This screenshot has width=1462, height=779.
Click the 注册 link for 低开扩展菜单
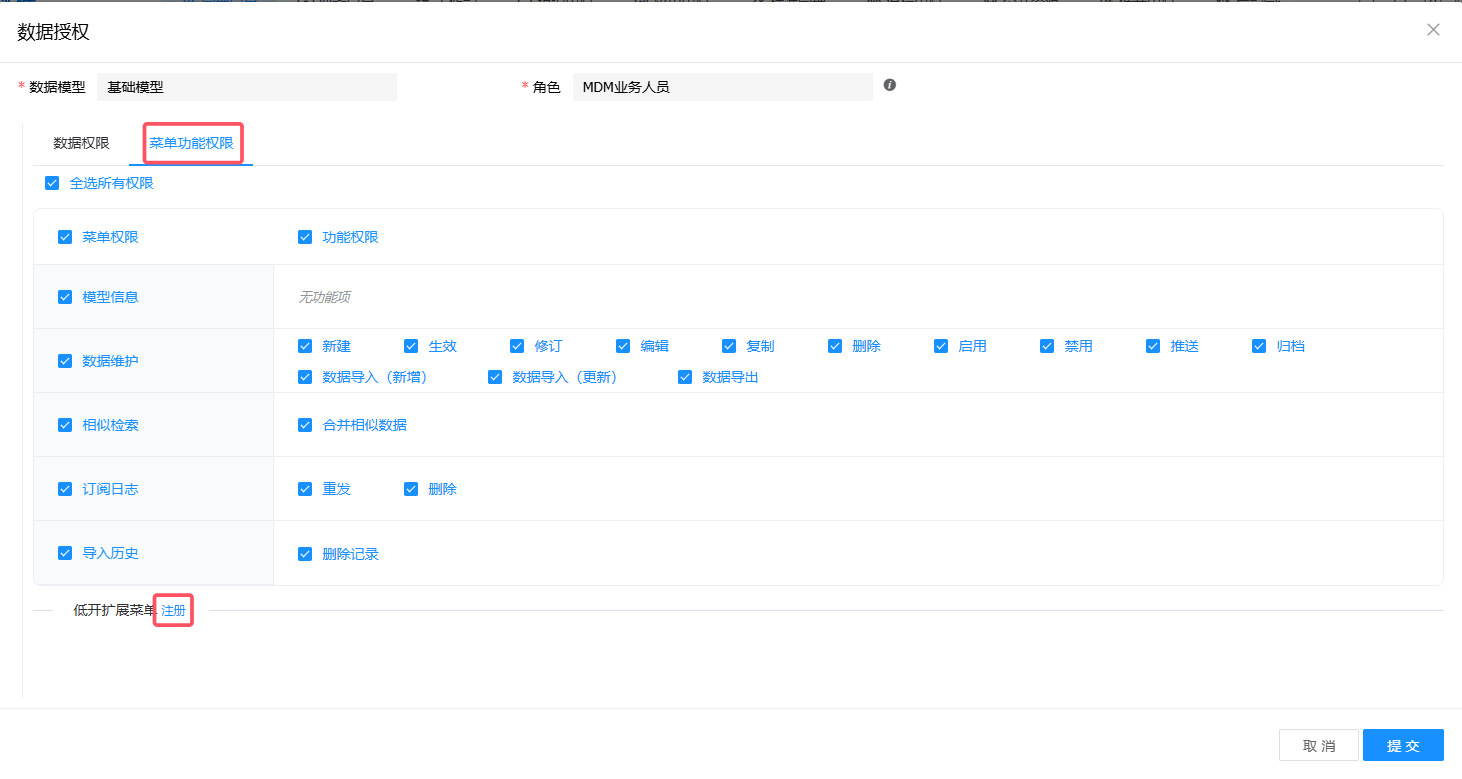coord(173,610)
